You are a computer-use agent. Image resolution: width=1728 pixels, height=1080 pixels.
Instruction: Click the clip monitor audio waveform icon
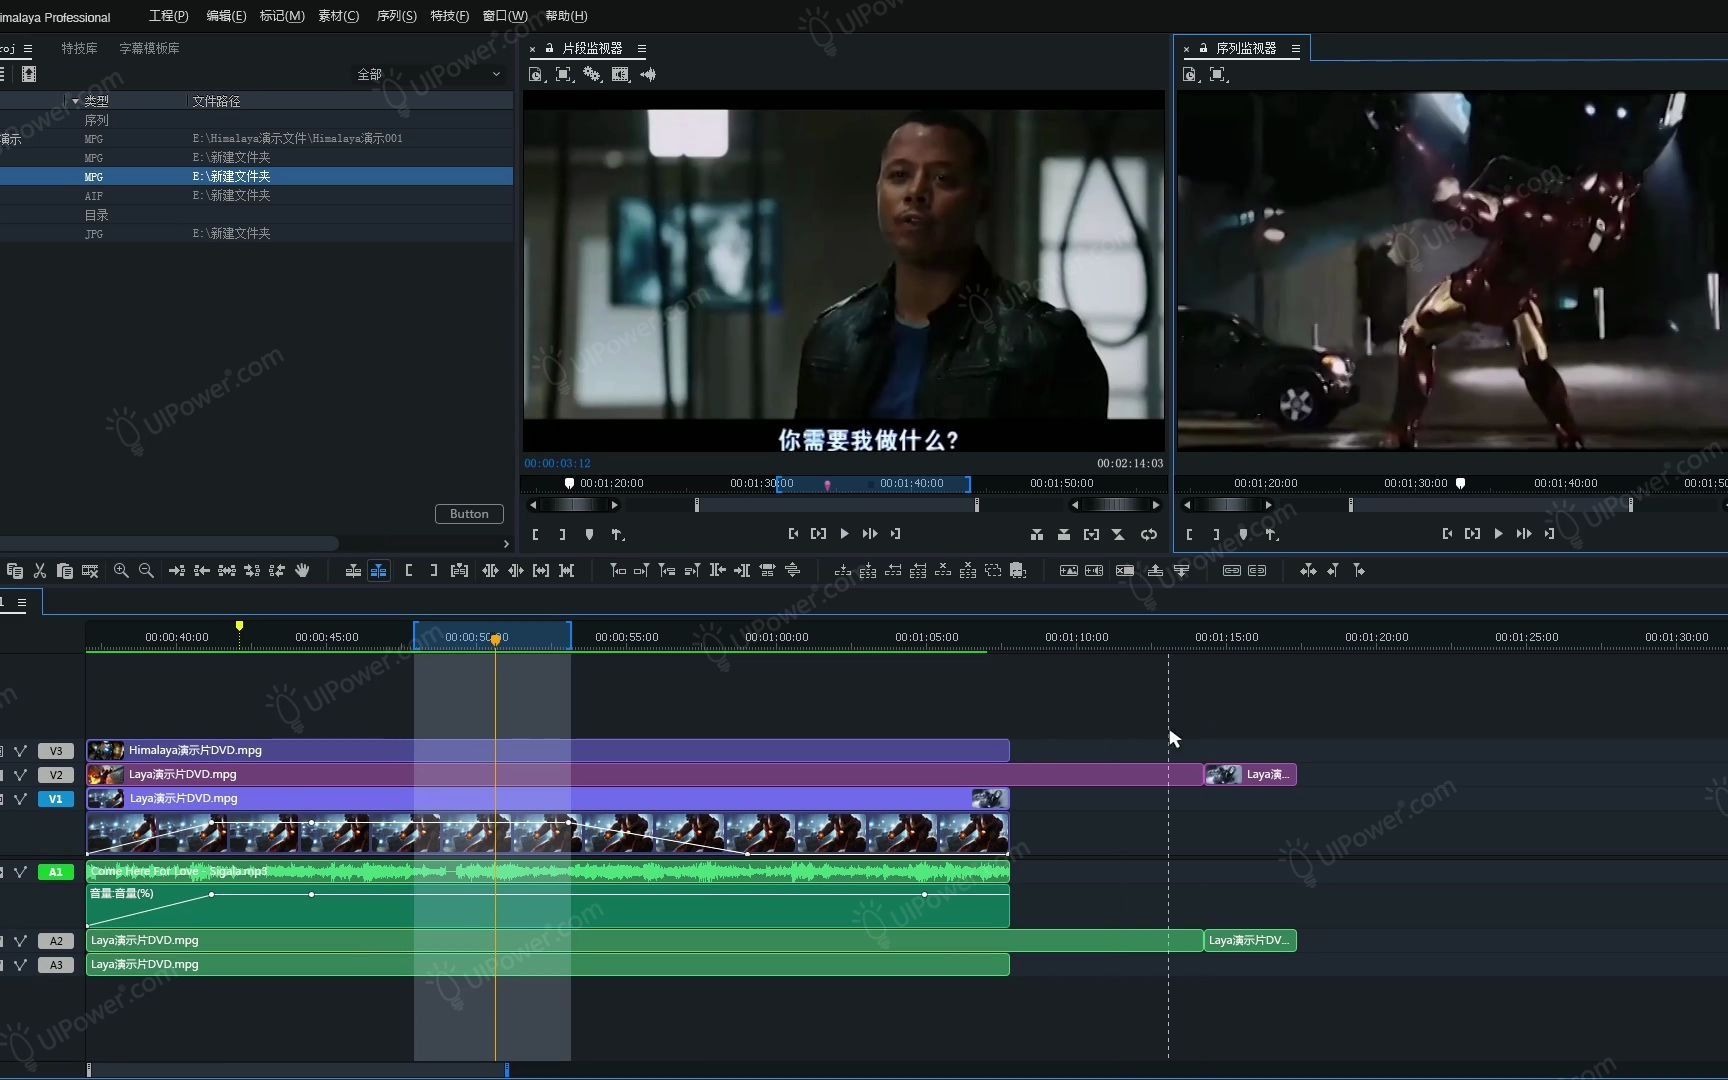[648, 74]
